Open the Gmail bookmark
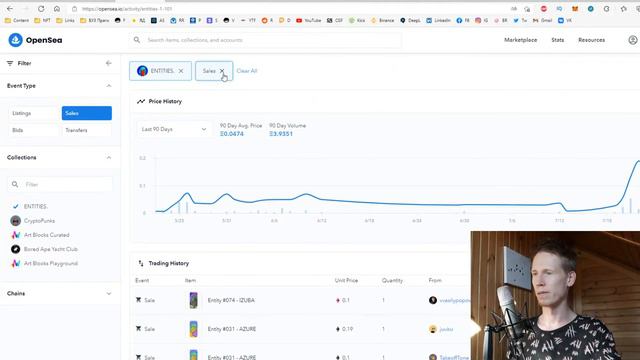This screenshot has height=360, width=640. tap(542, 20)
